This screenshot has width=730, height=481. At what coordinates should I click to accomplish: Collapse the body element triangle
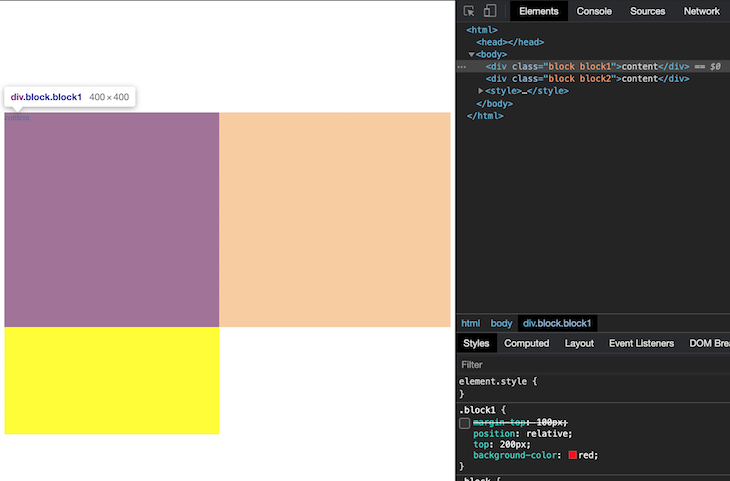(x=471, y=54)
